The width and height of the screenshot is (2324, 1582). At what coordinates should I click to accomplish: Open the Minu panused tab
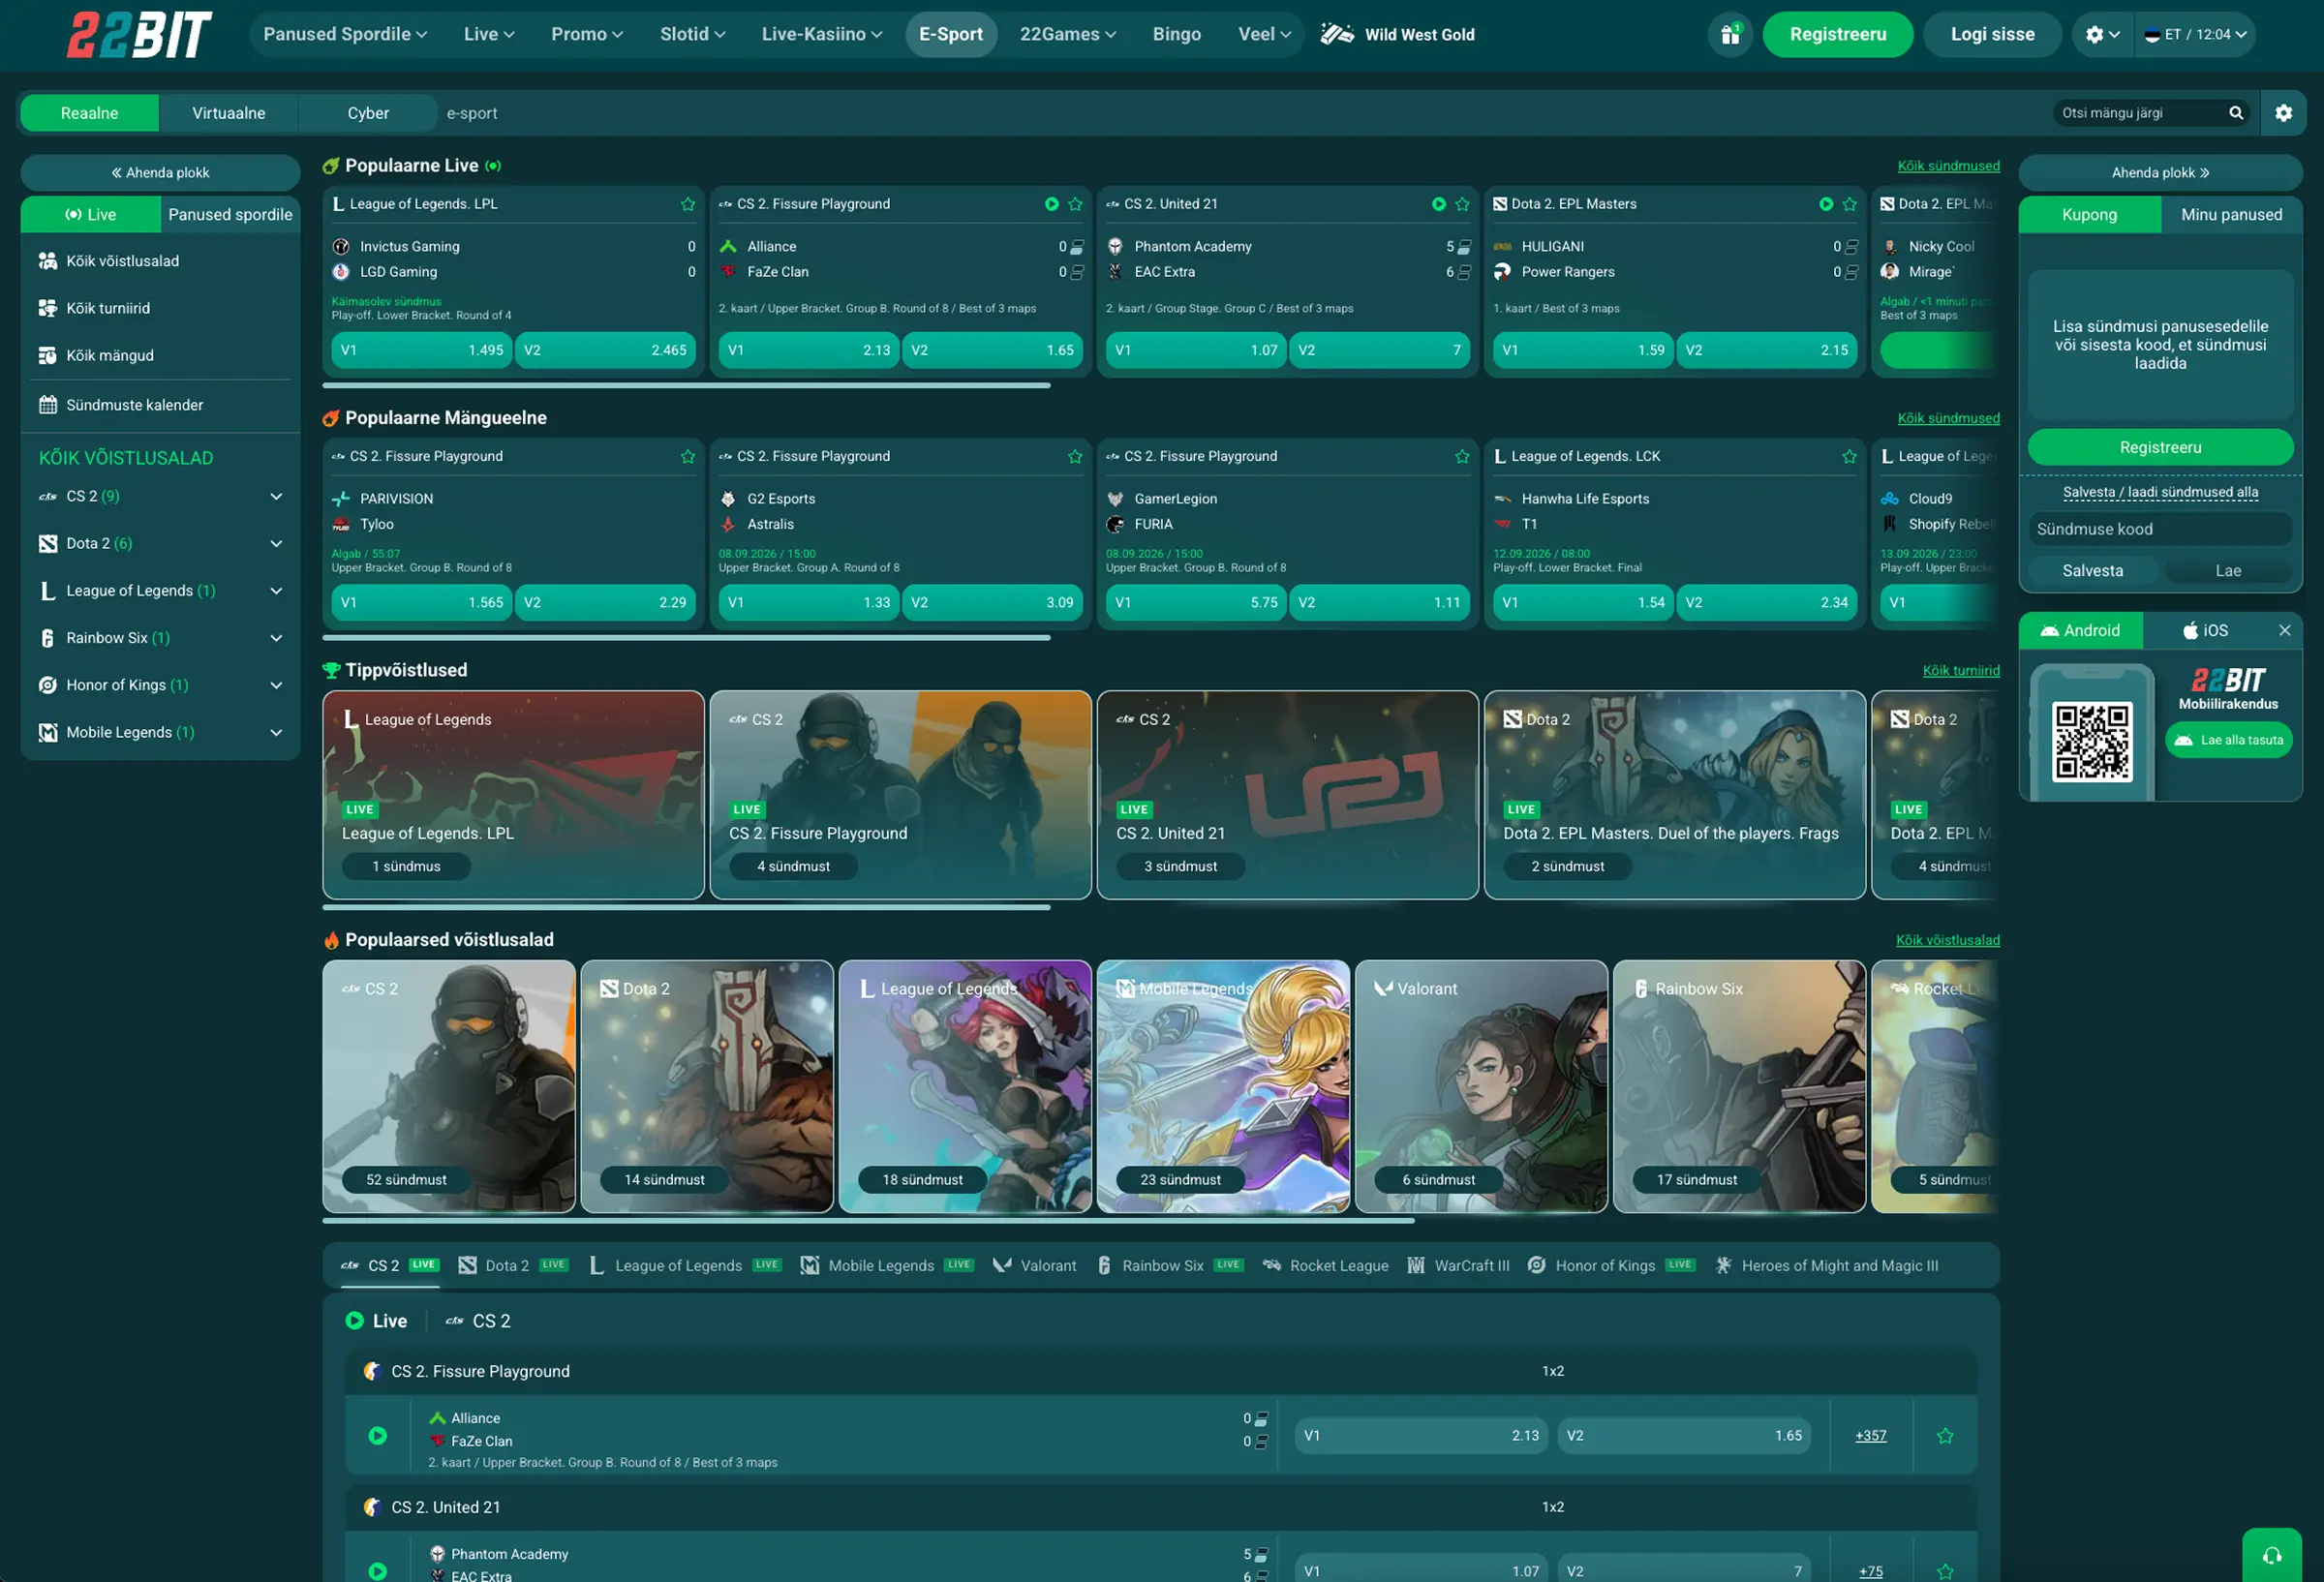[x=2231, y=214]
